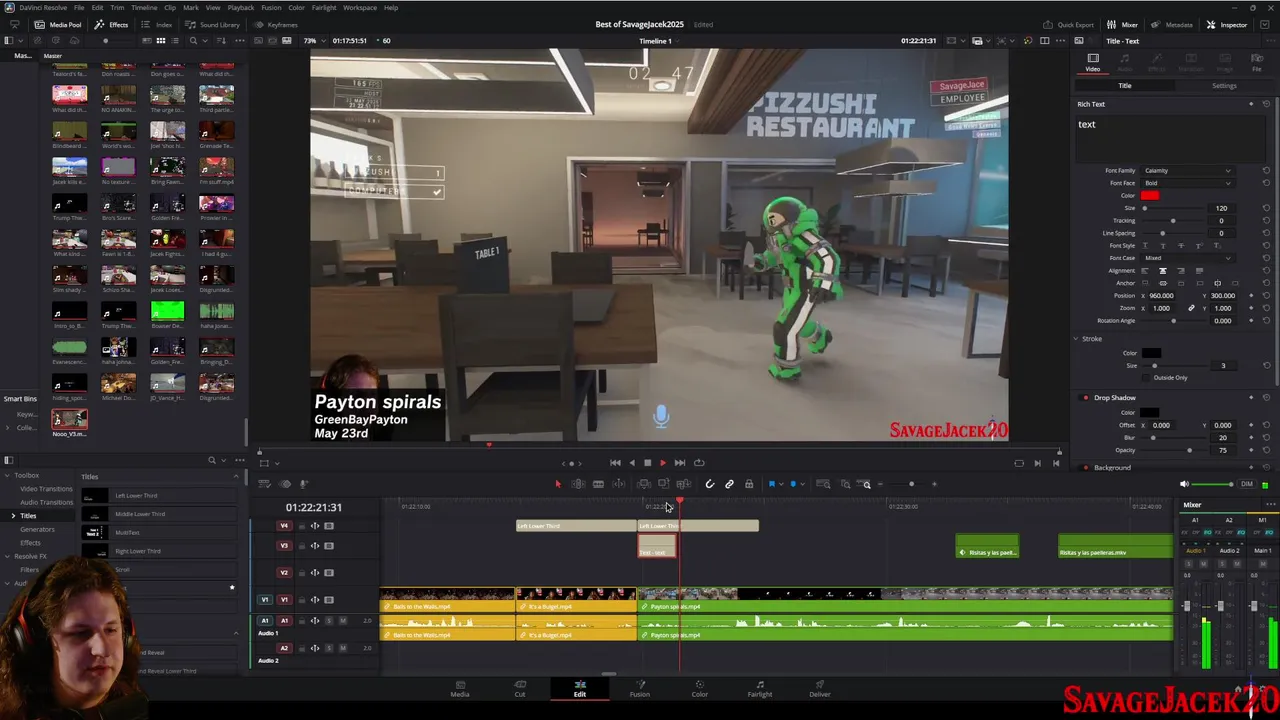1280x720 pixels.
Task: Switch to the Fairlight page
Action: pos(759,688)
